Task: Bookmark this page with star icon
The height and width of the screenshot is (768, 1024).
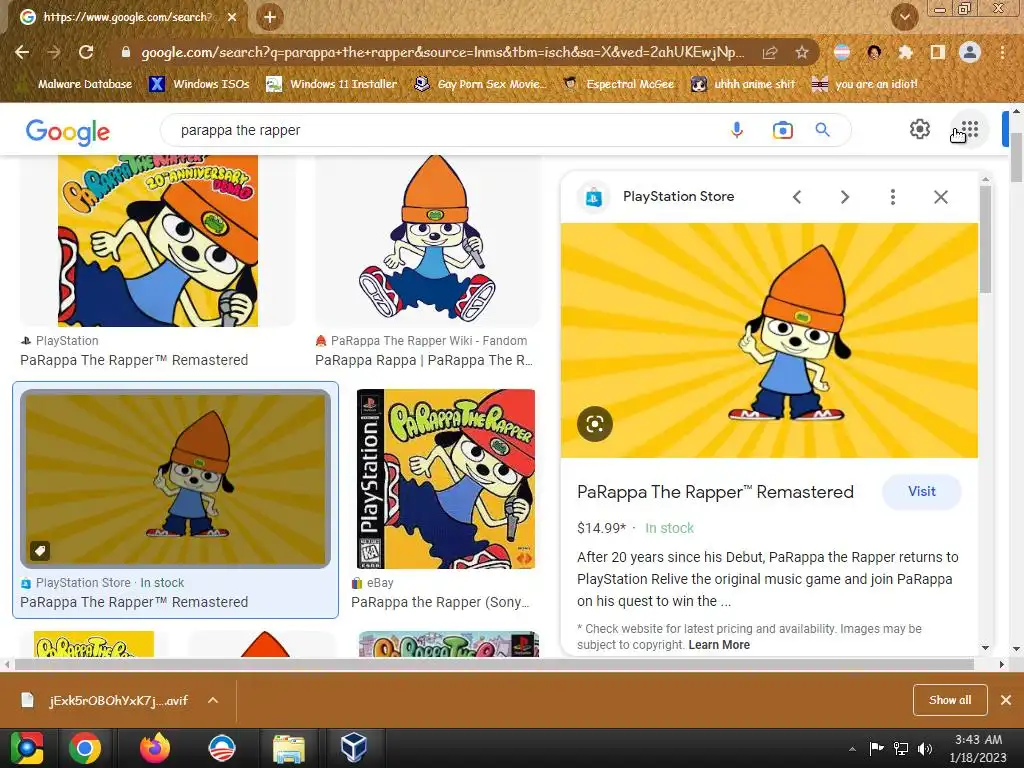Action: [801, 52]
